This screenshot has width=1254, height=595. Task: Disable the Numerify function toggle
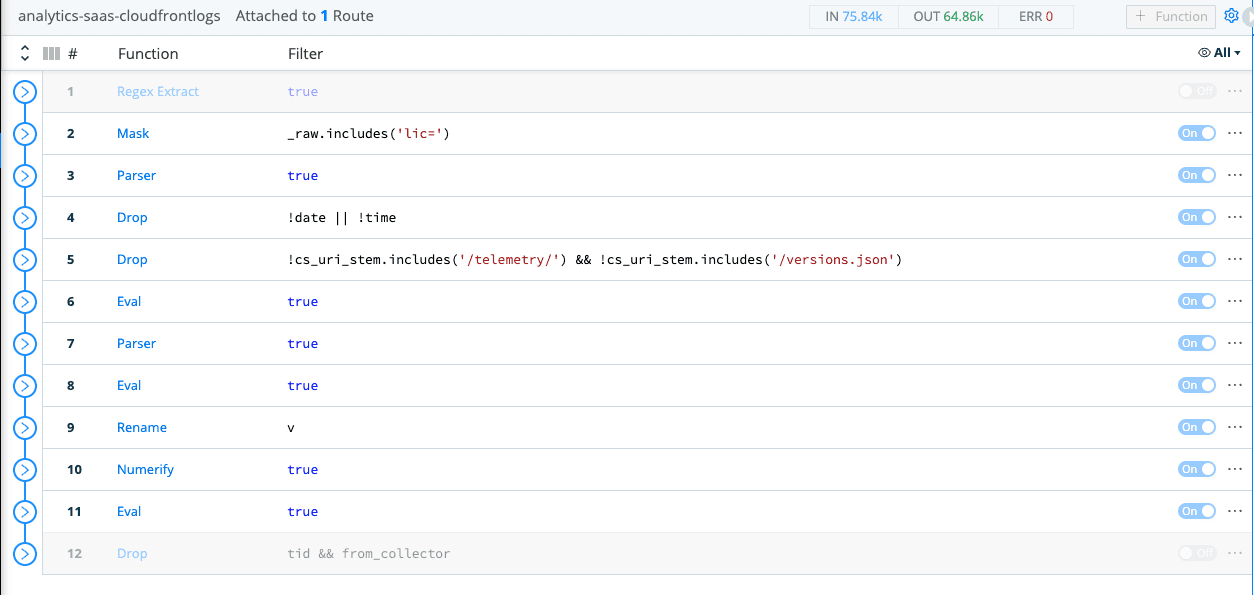(x=1197, y=469)
